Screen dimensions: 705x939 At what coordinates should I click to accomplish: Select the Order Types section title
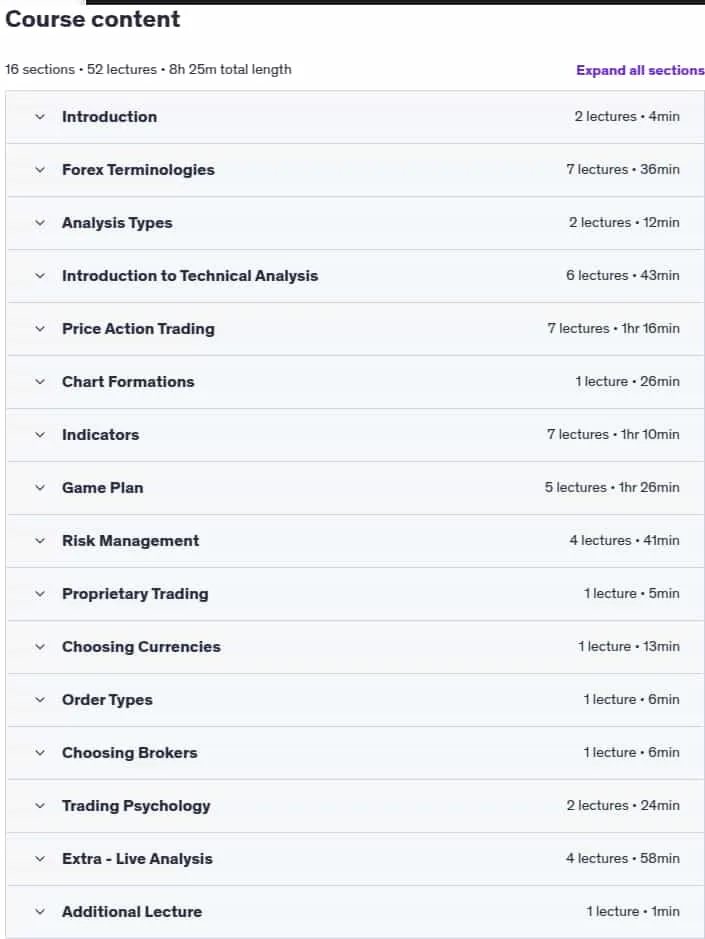tap(107, 700)
